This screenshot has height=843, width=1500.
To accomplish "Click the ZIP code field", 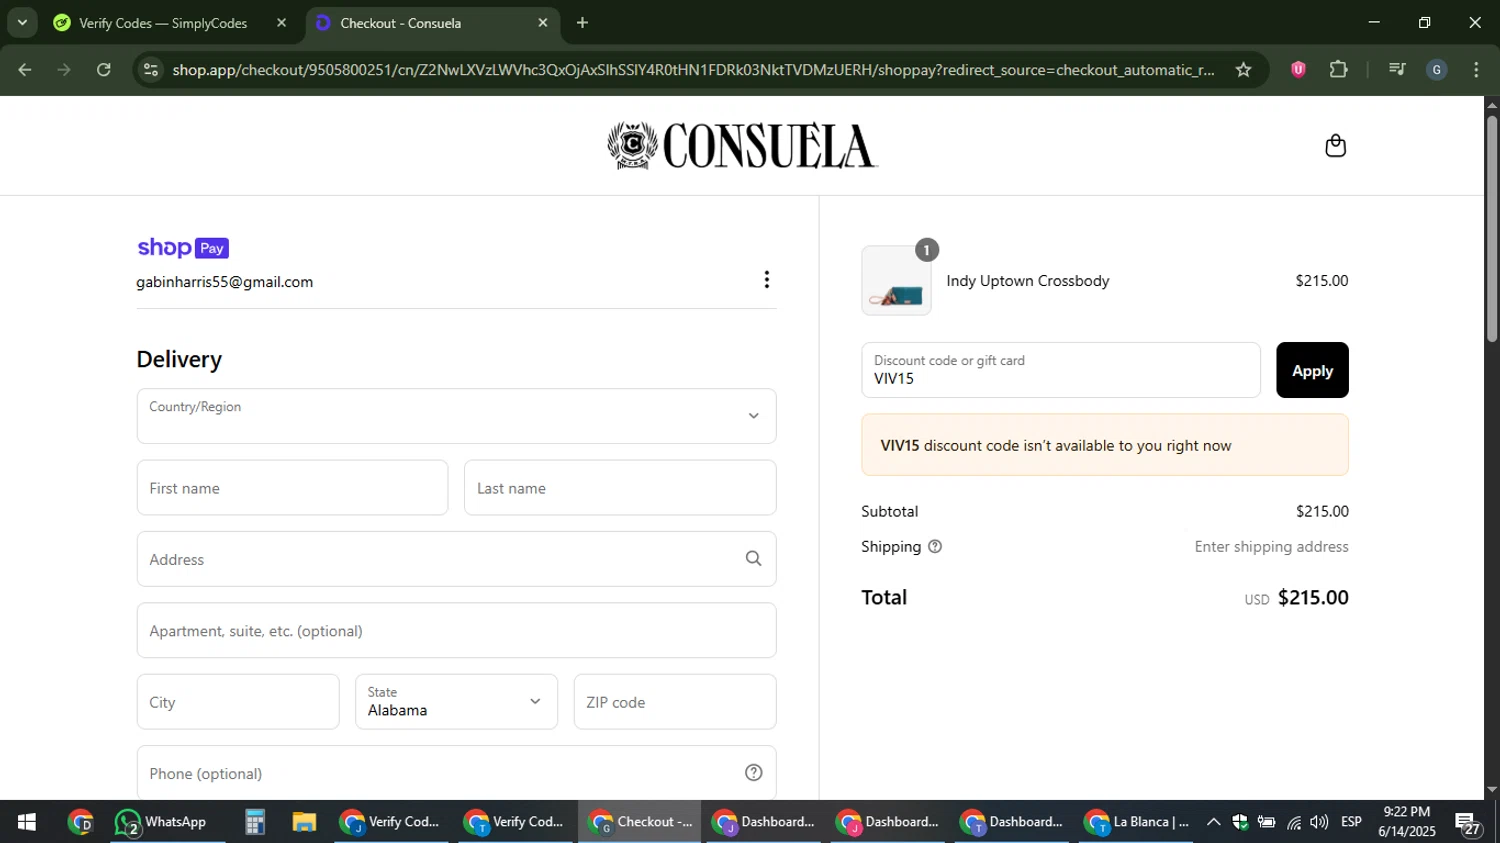I will point(675,702).
